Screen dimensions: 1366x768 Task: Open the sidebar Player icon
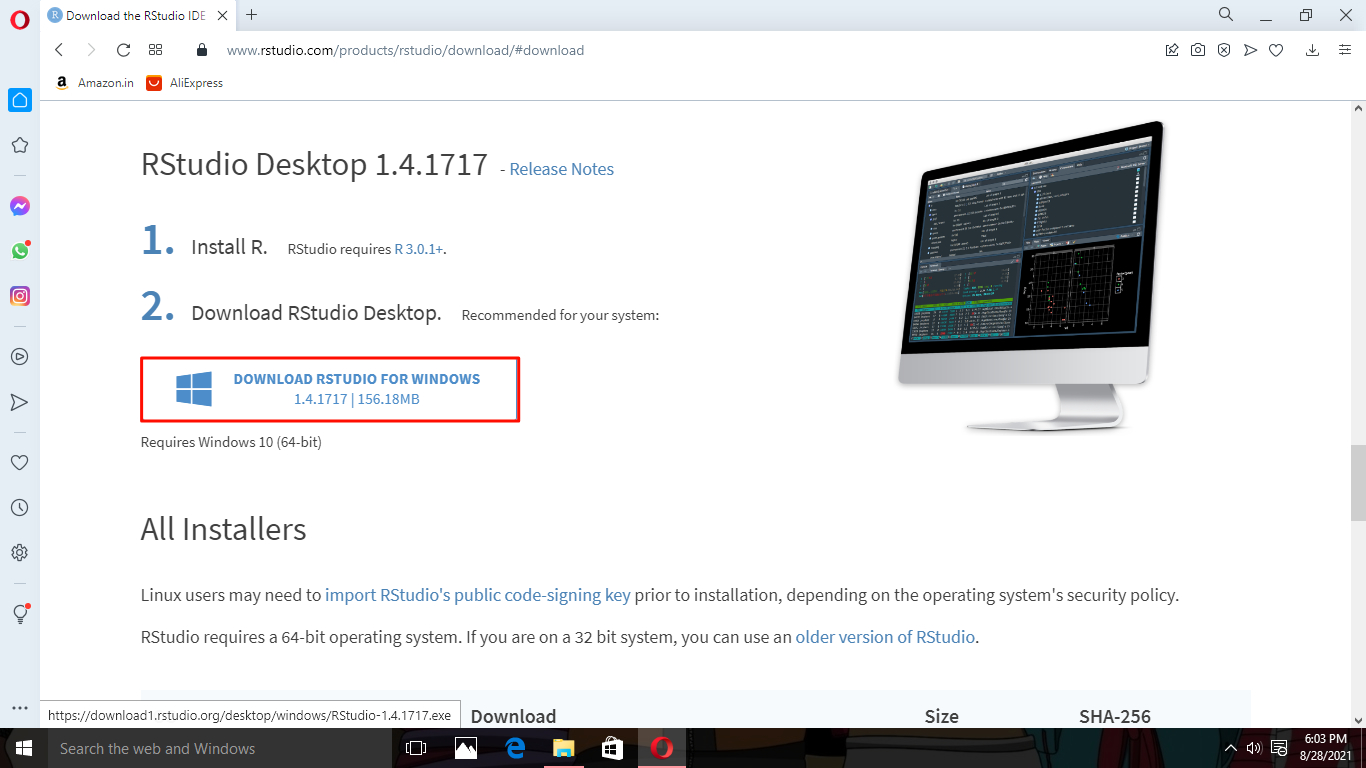pos(20,357)
